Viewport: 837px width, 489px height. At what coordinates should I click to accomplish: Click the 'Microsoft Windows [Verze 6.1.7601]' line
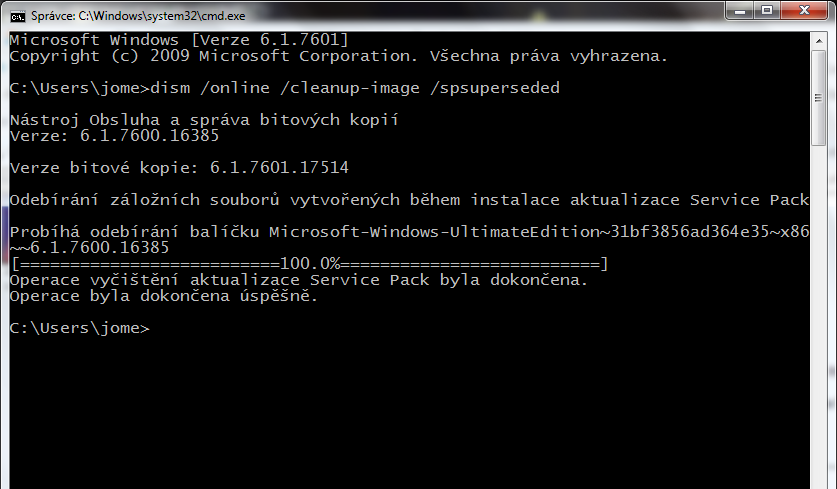[179, 40]
